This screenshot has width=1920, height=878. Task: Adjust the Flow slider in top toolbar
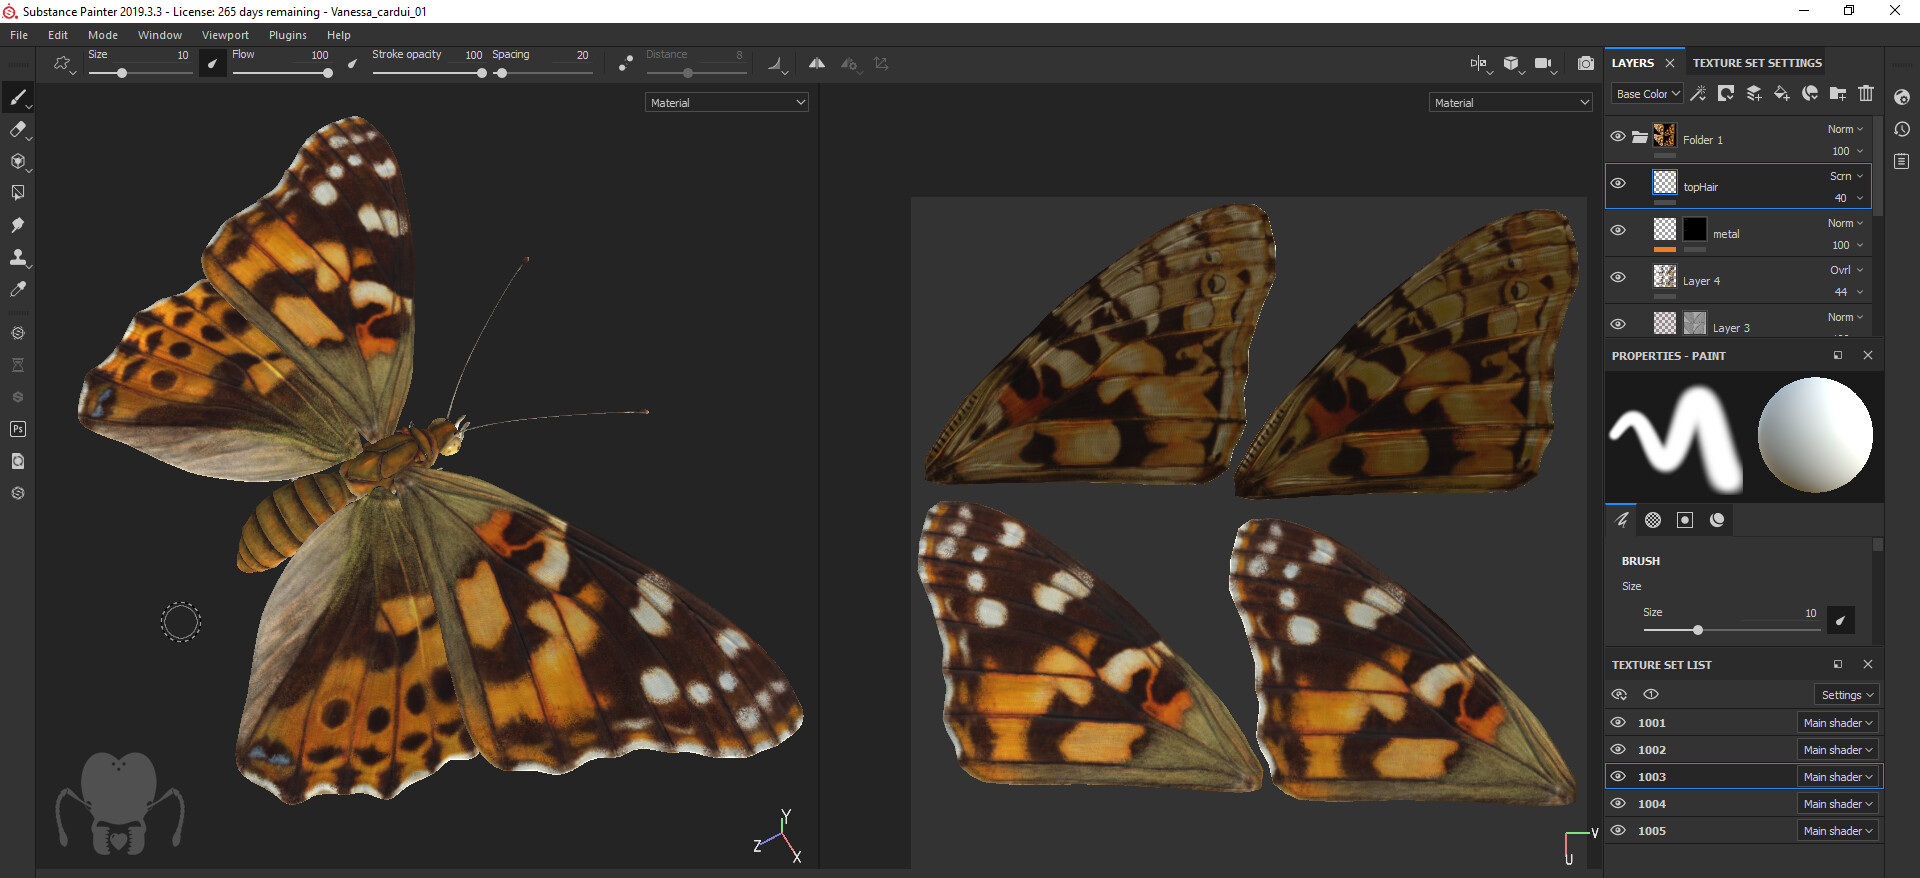(281, 73)
